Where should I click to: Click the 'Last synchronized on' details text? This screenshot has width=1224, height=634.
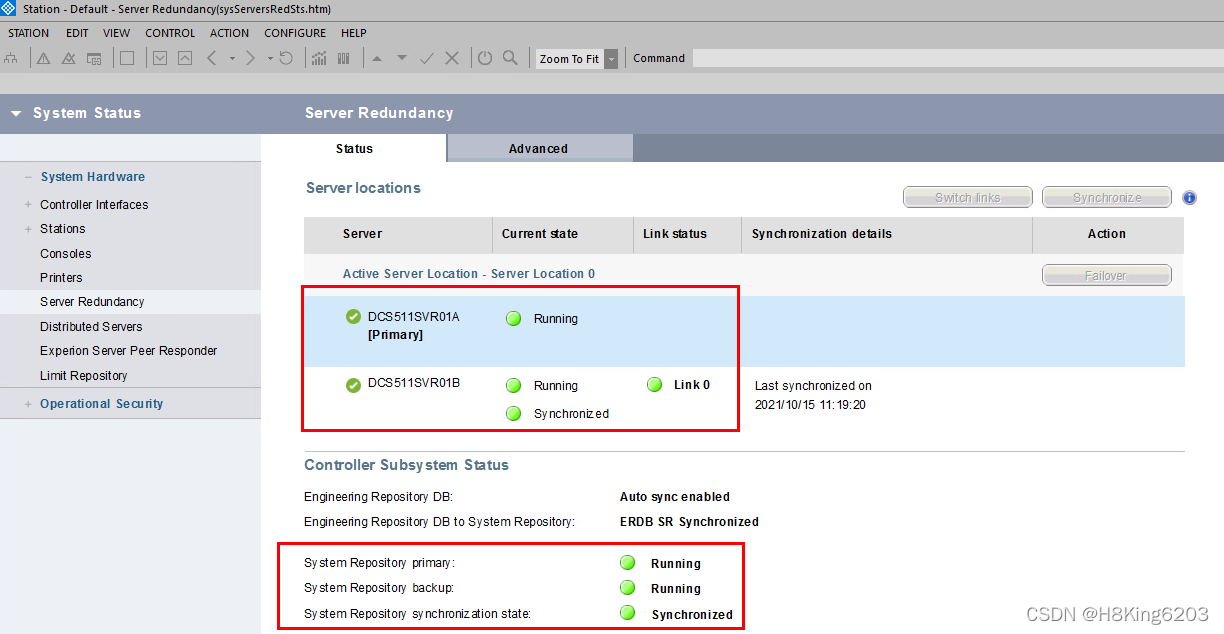[x=813, y=395]
